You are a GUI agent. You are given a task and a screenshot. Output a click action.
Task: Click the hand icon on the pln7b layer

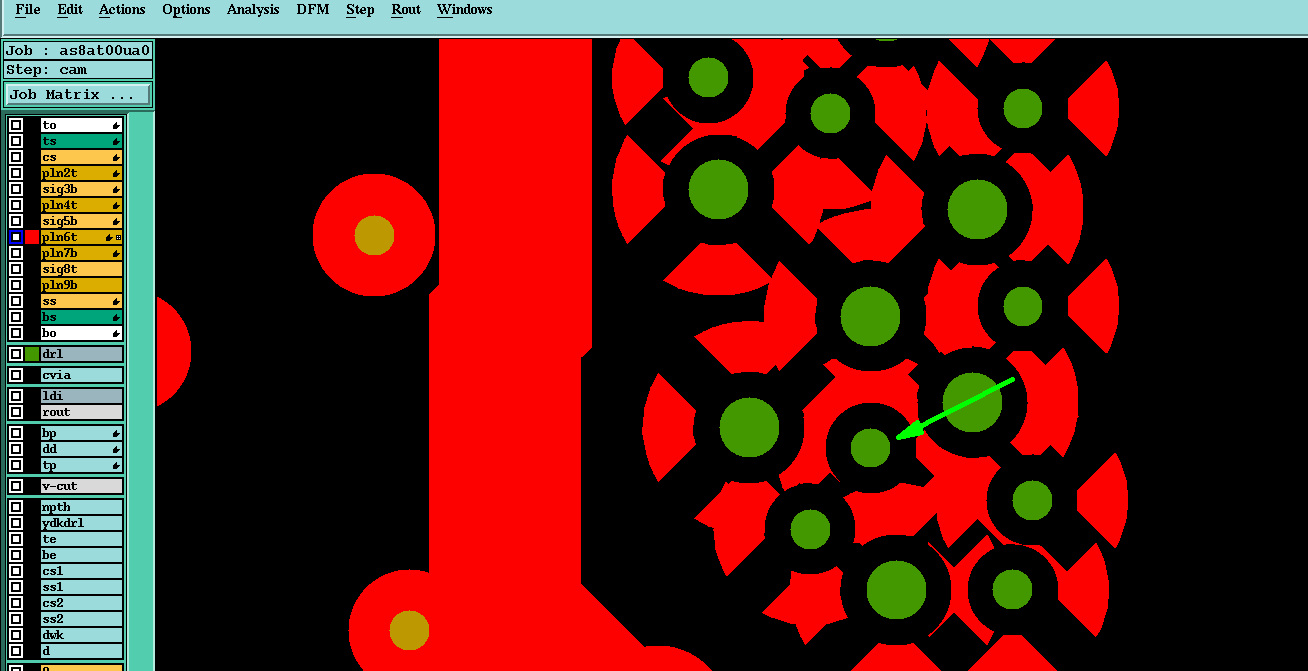click(x=116, y=253)
